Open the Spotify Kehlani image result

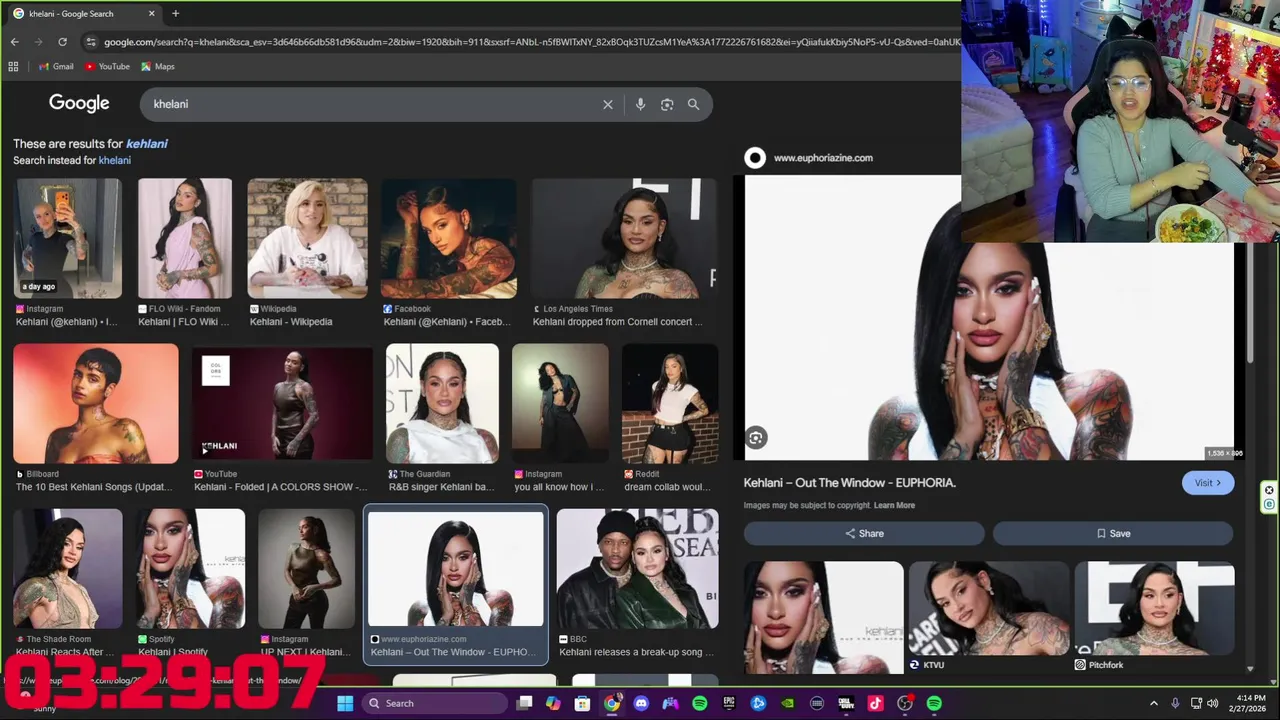(x=190, y=569)
